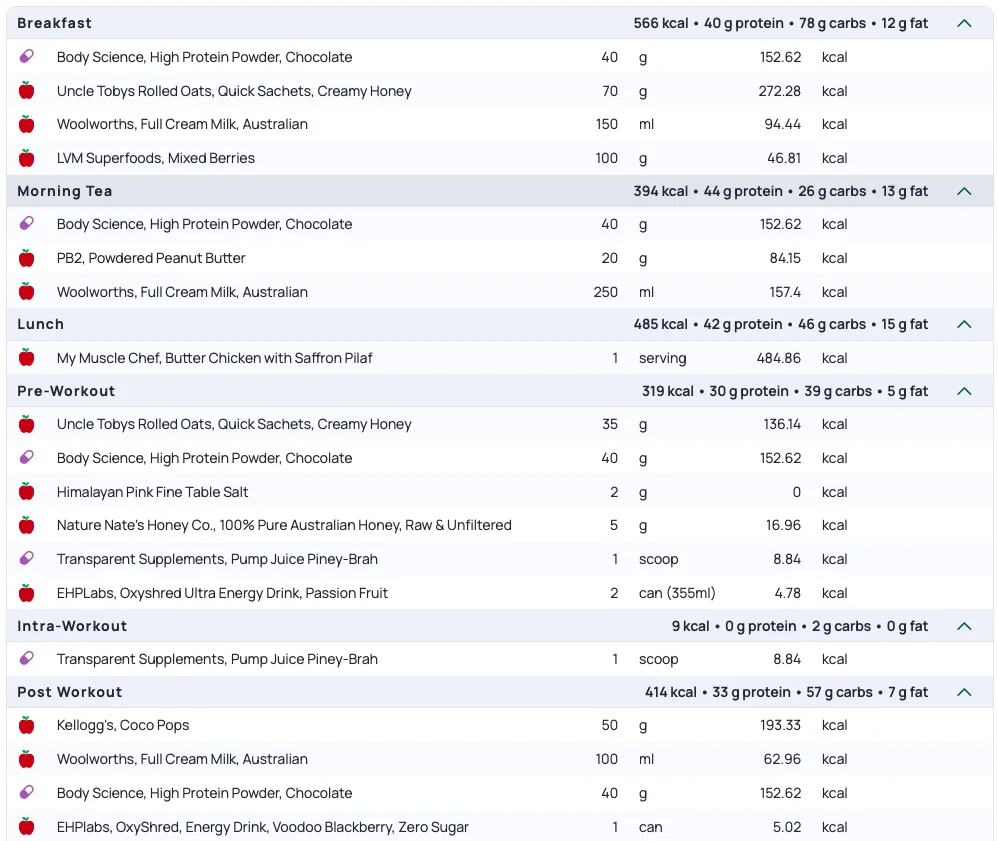Collapse the Post Workout section

(x=964, y=692)
